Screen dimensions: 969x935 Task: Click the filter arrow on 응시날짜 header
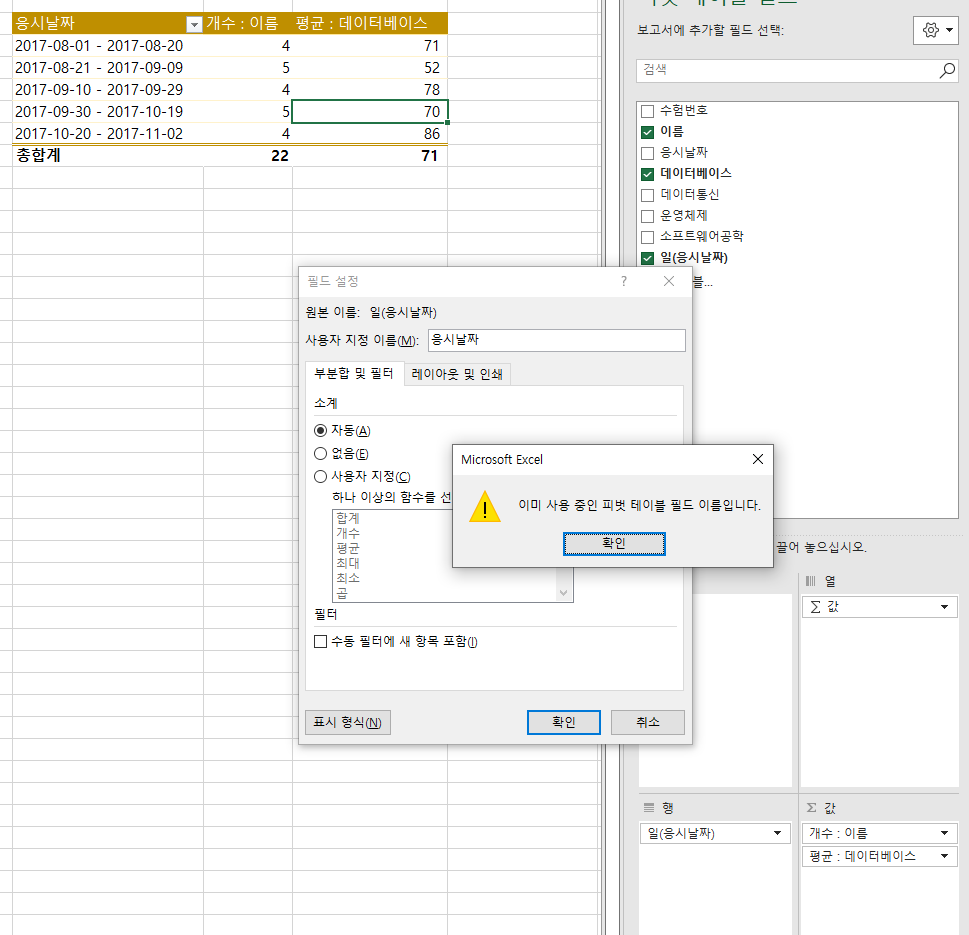pos(194,24)
